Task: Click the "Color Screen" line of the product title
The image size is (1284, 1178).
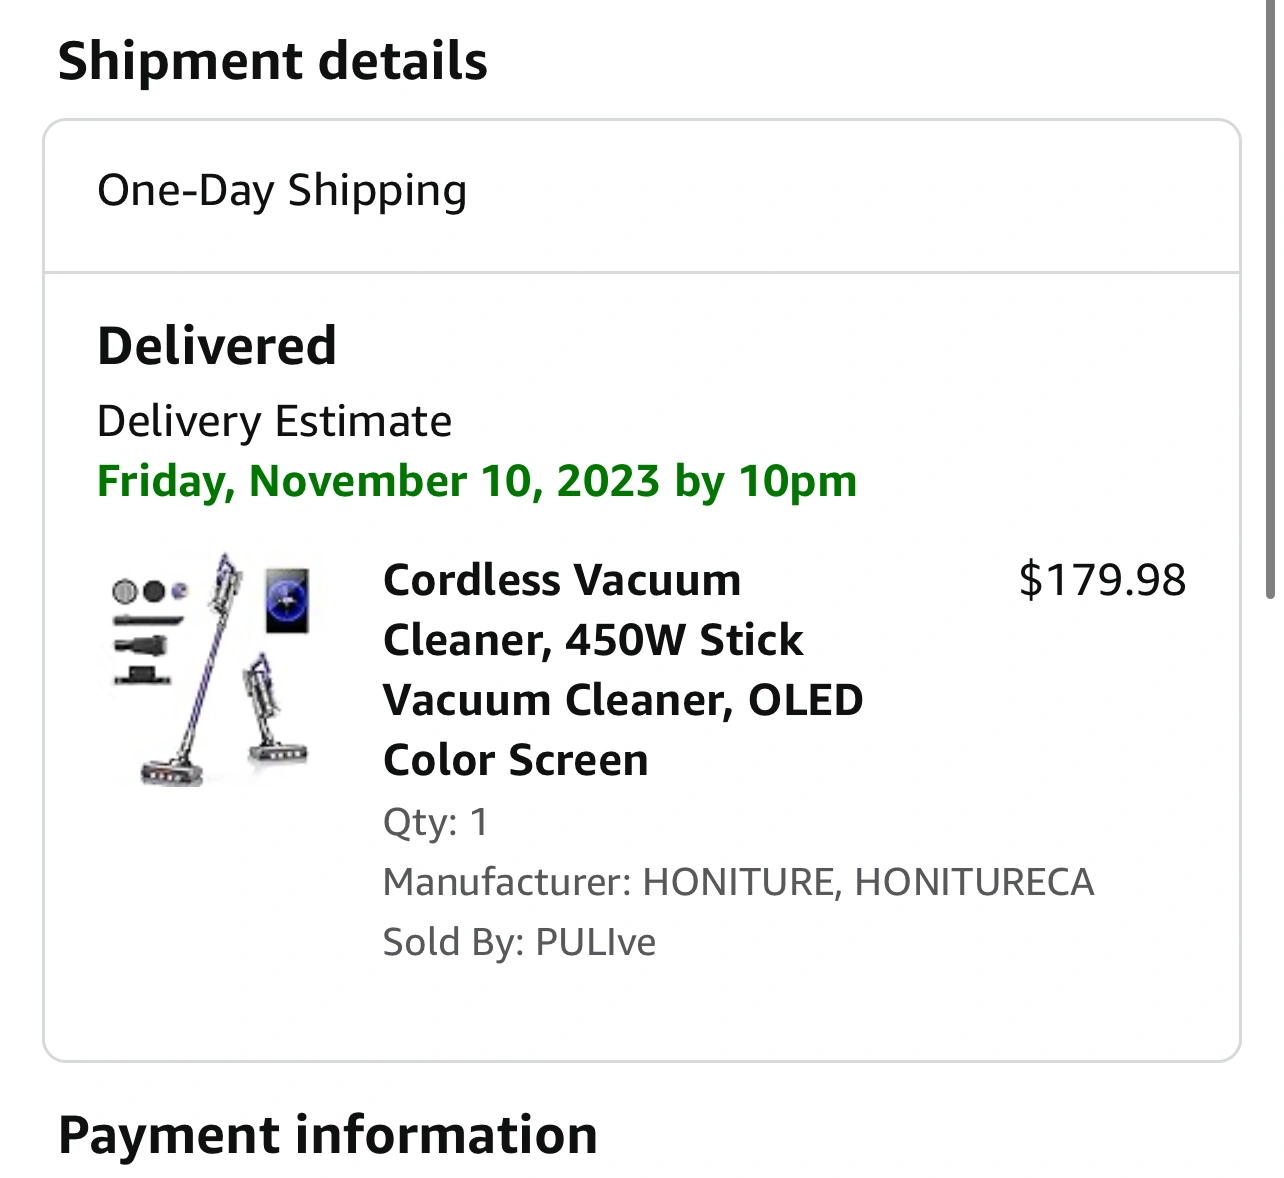Action: (516, 760)
